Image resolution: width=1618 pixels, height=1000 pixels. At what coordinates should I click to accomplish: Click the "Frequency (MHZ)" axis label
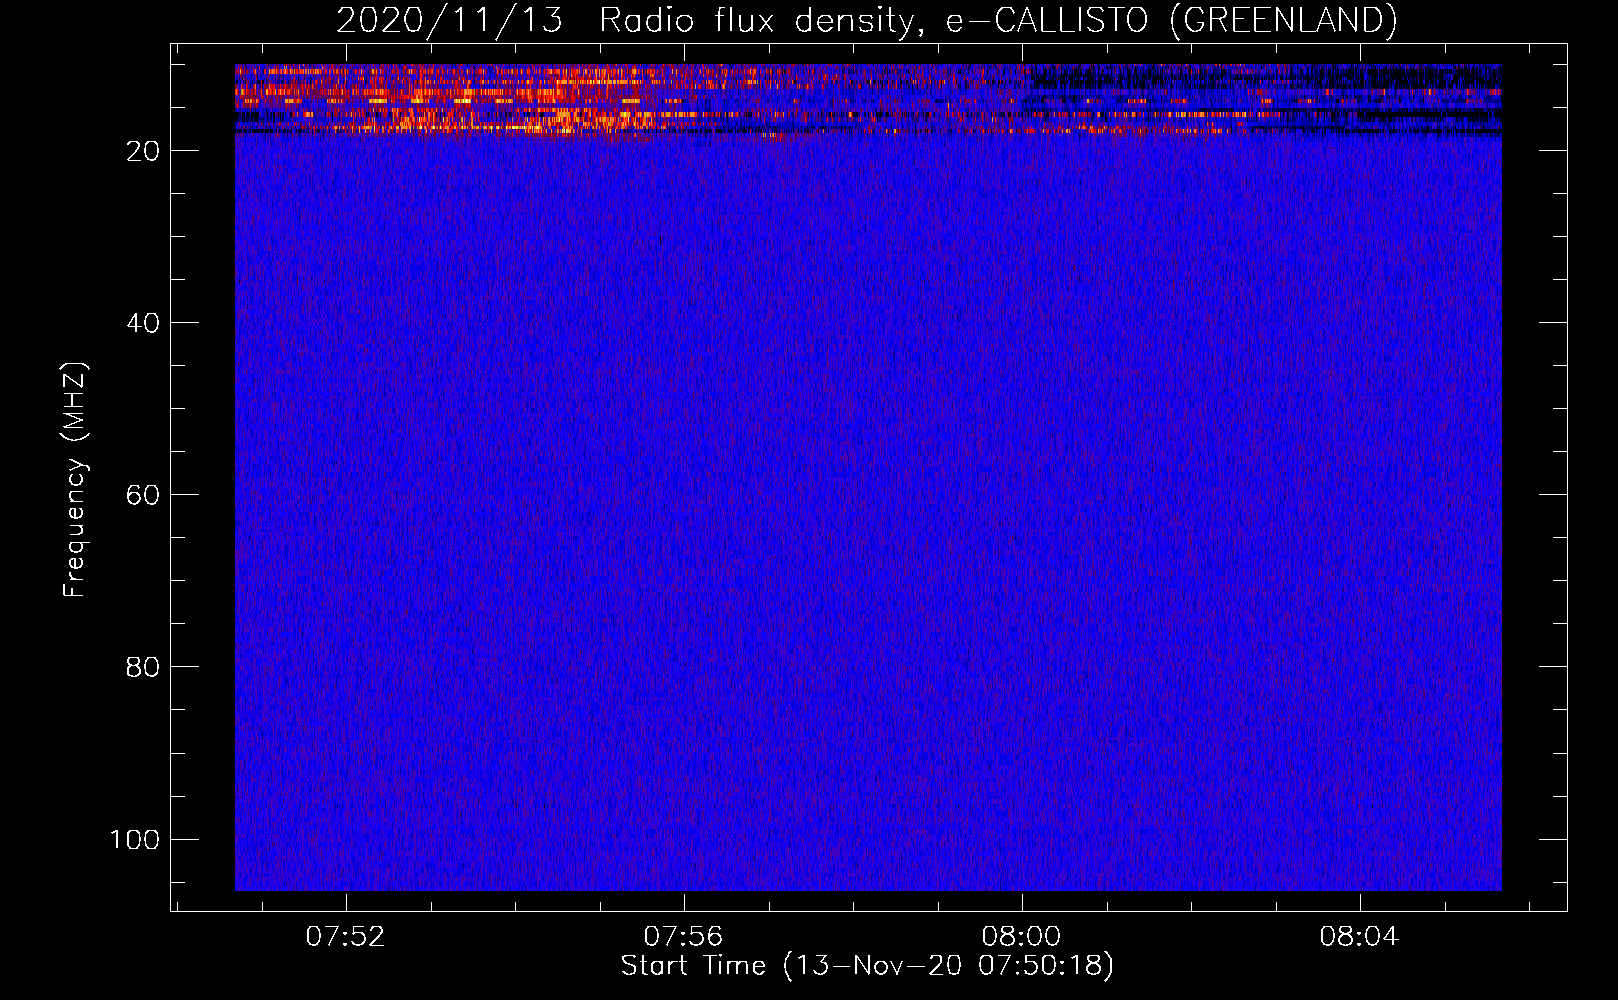point(75,480)
